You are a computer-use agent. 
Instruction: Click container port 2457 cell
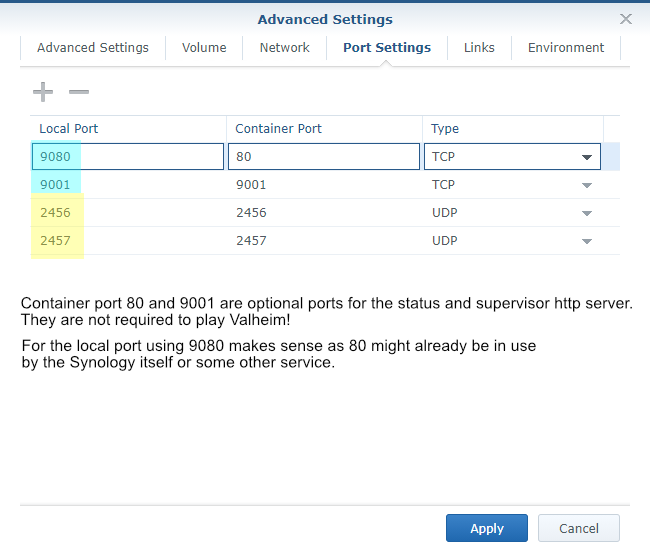pos(324,240)
